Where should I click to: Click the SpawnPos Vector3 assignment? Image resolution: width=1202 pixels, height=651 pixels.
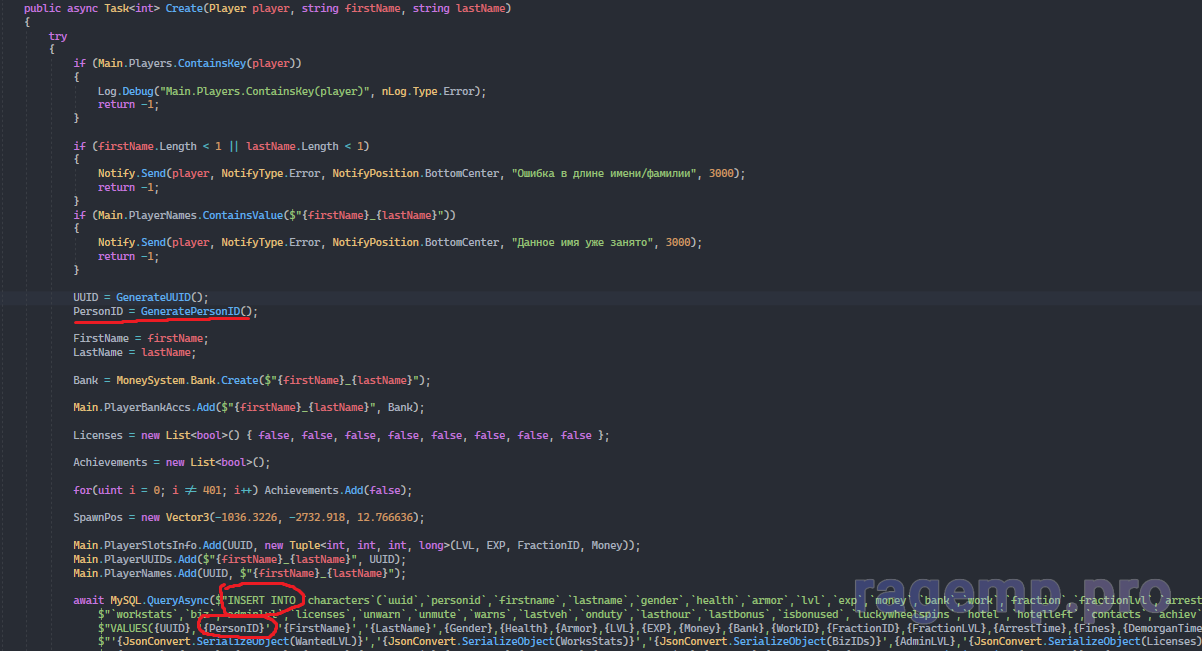248,517
